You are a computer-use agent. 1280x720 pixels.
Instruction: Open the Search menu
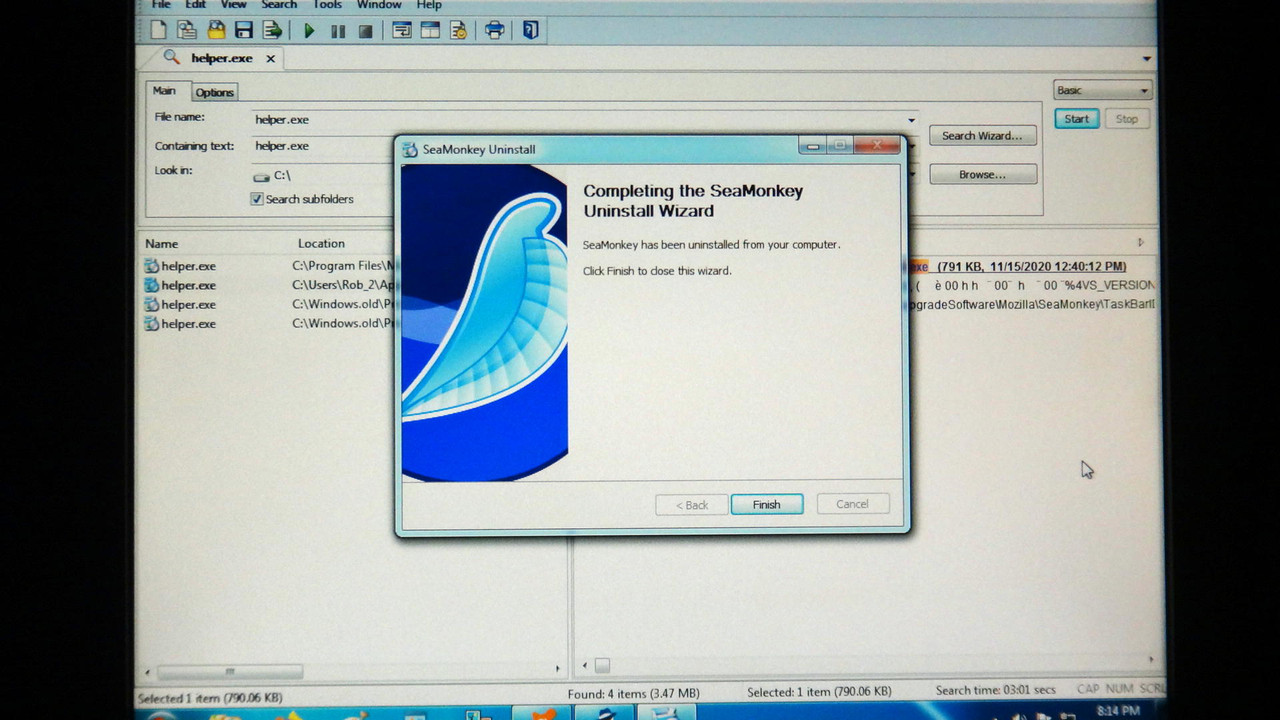279,5
